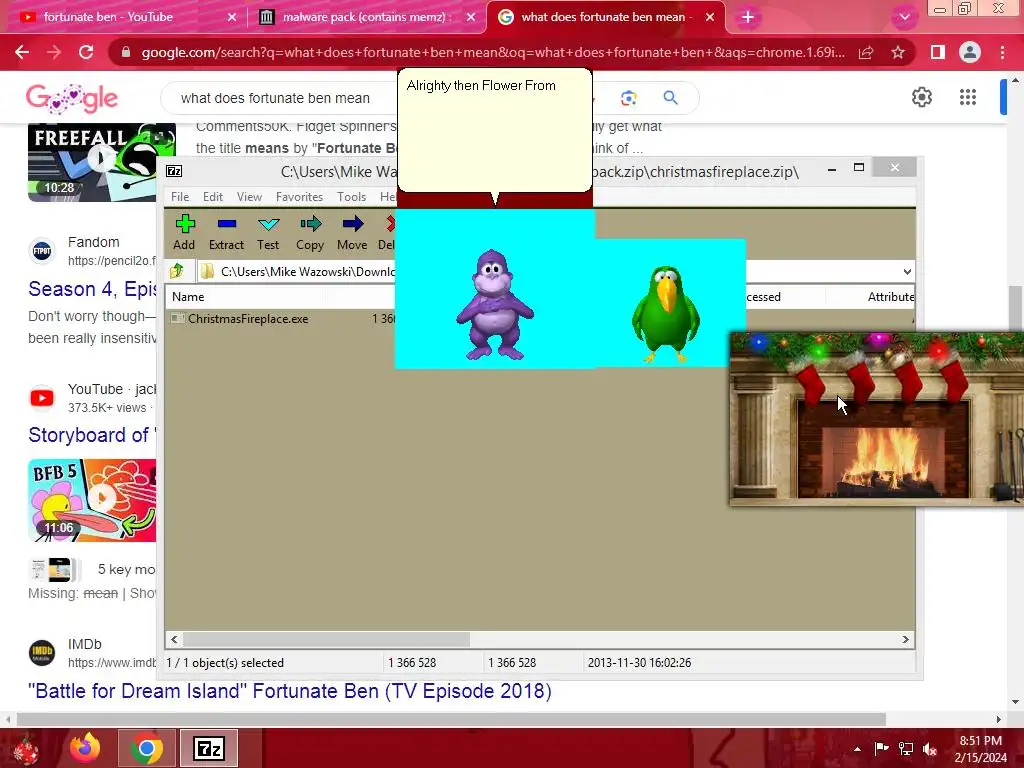
Task: Open the Tools menu in 7-Zip
Action: click(351, 197)
